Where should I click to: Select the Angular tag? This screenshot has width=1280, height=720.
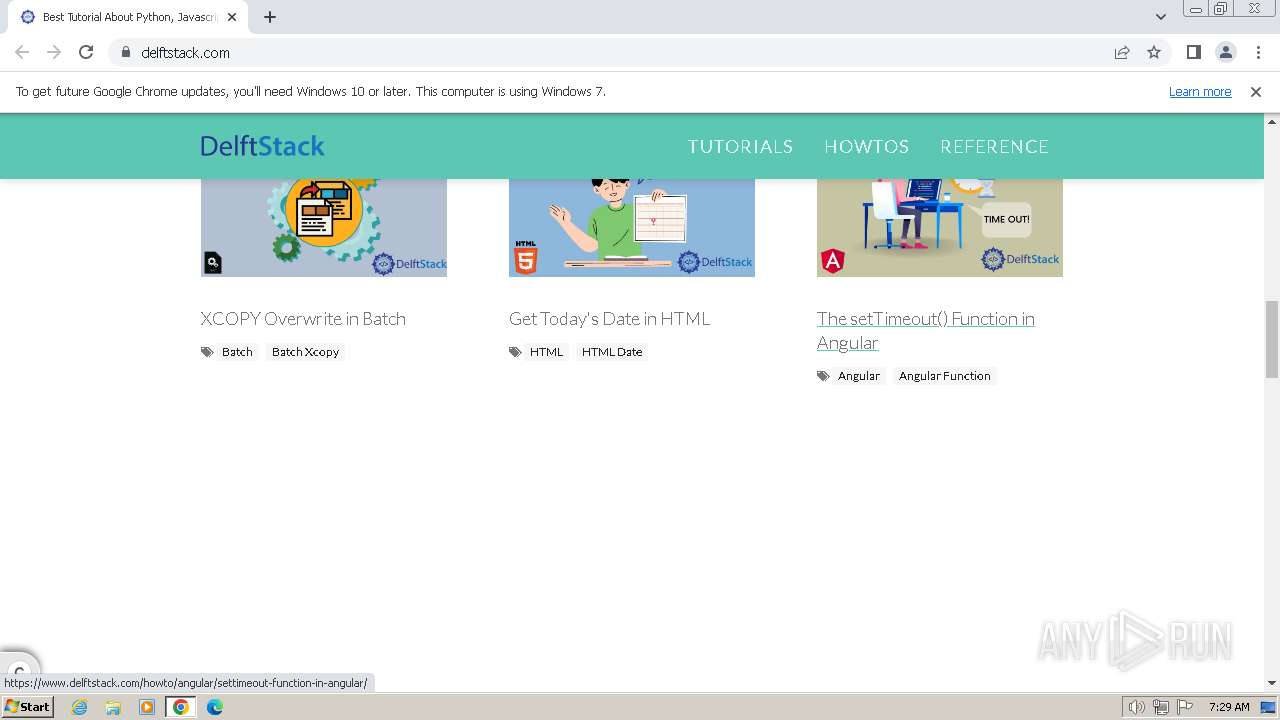pos(859,376)
